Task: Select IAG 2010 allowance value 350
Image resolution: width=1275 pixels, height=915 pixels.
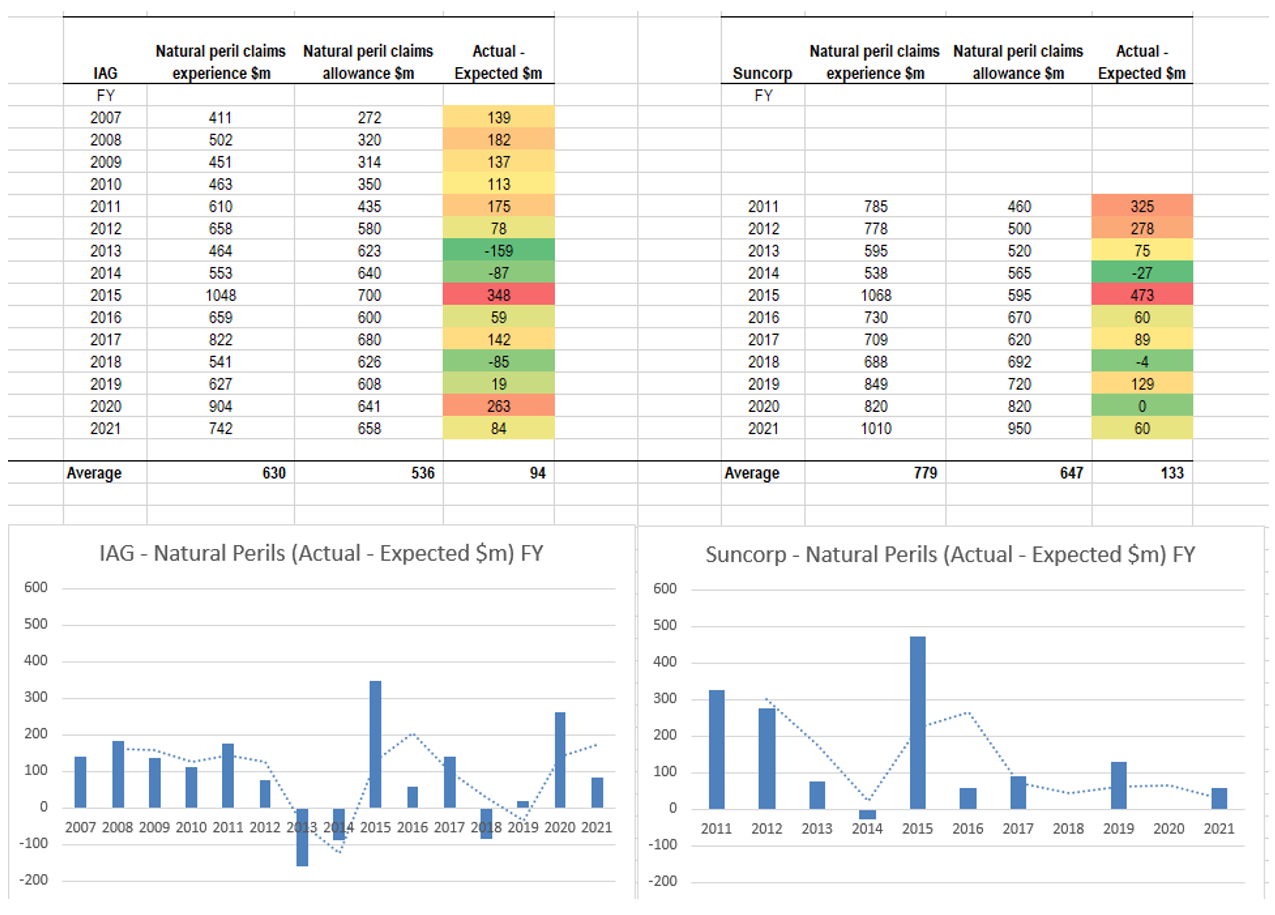Action: point(369,184)
